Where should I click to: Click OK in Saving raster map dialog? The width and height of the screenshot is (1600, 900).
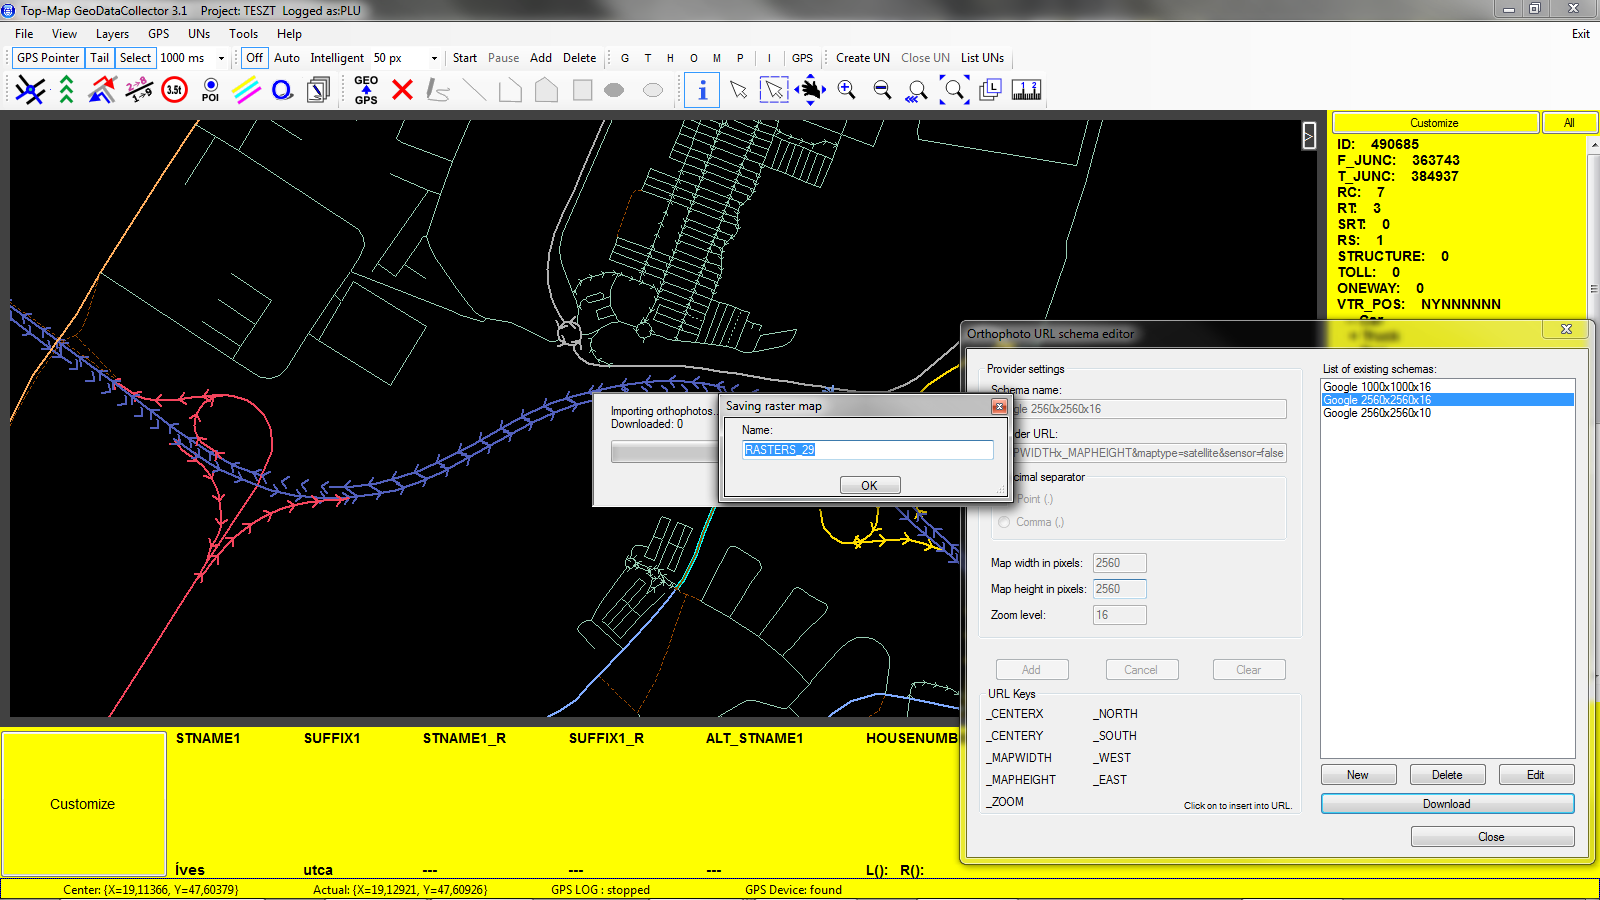tap(869, 485)
